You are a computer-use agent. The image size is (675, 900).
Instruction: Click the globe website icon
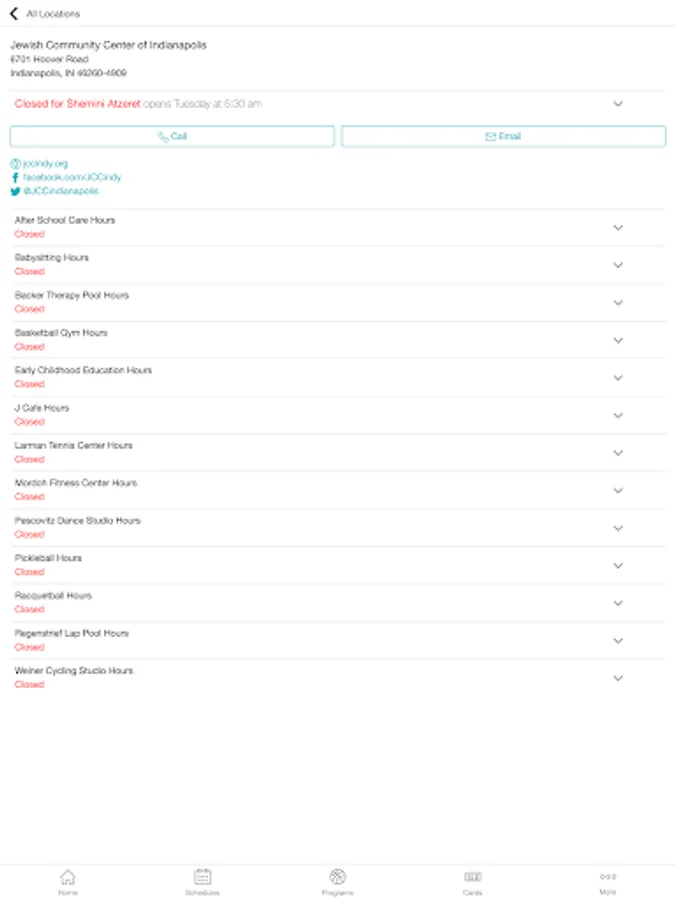point(15,164)
